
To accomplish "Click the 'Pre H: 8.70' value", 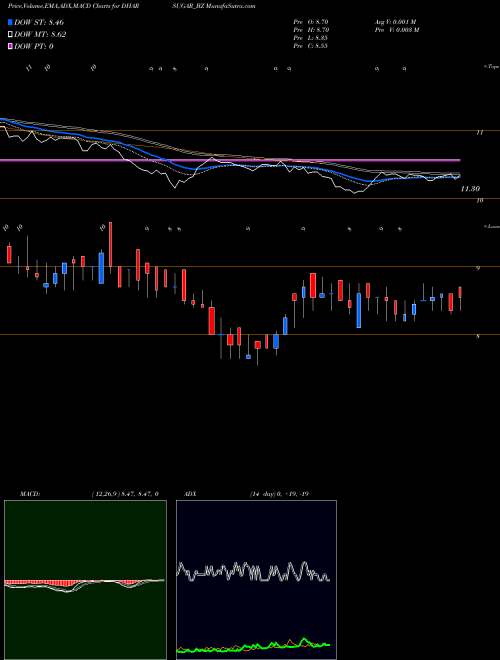I will point(311,30).
